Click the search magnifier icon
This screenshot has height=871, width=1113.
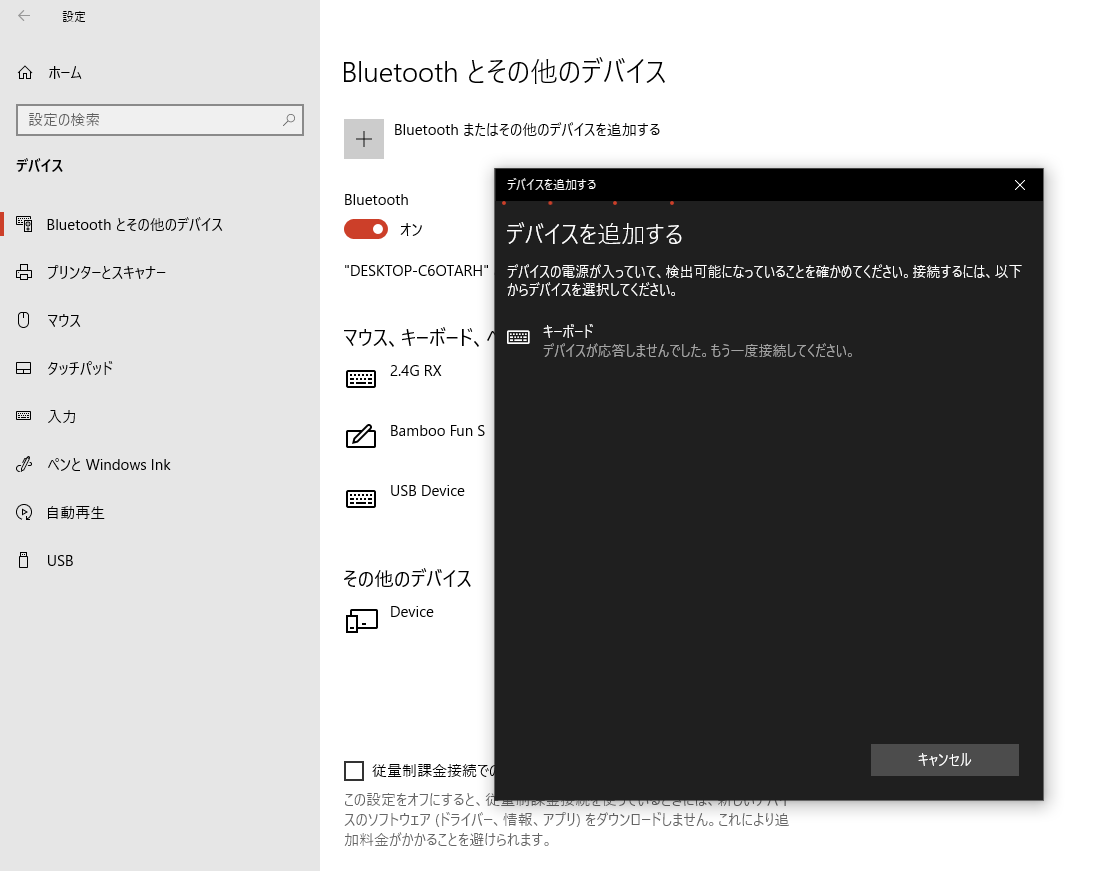289,120
